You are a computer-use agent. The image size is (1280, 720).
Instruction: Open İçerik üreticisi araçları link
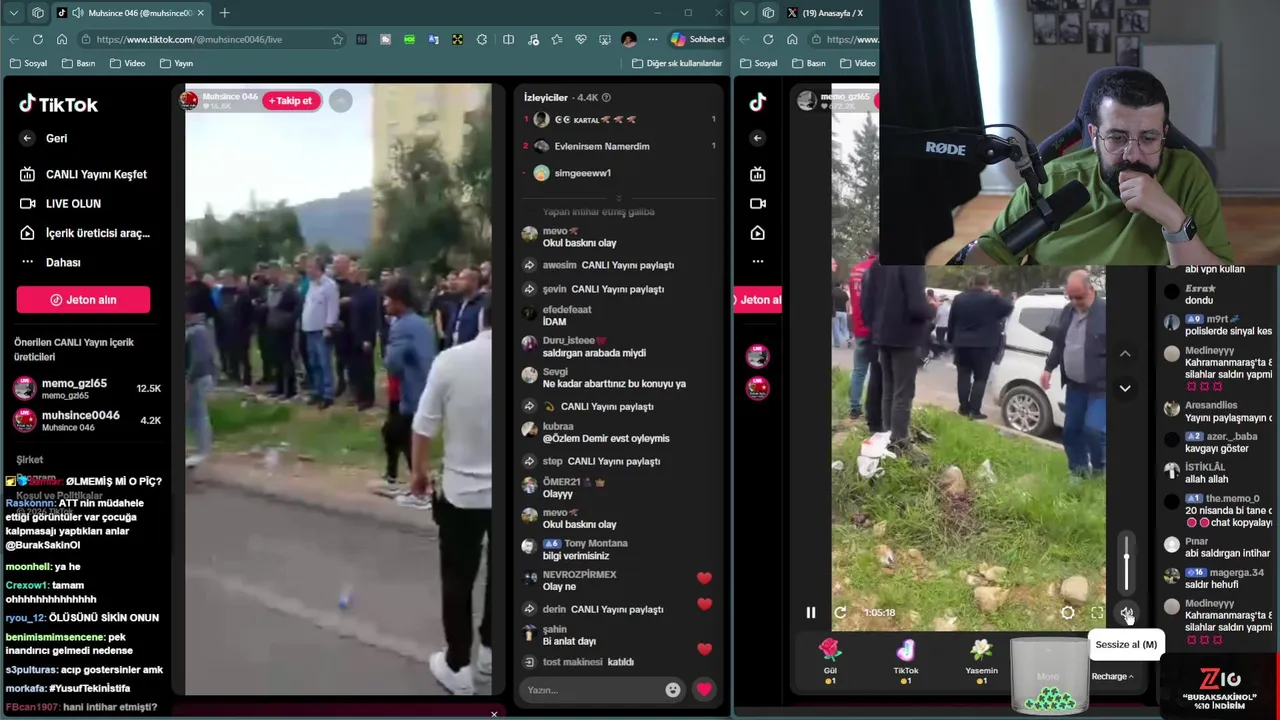(x=85, y=233)
